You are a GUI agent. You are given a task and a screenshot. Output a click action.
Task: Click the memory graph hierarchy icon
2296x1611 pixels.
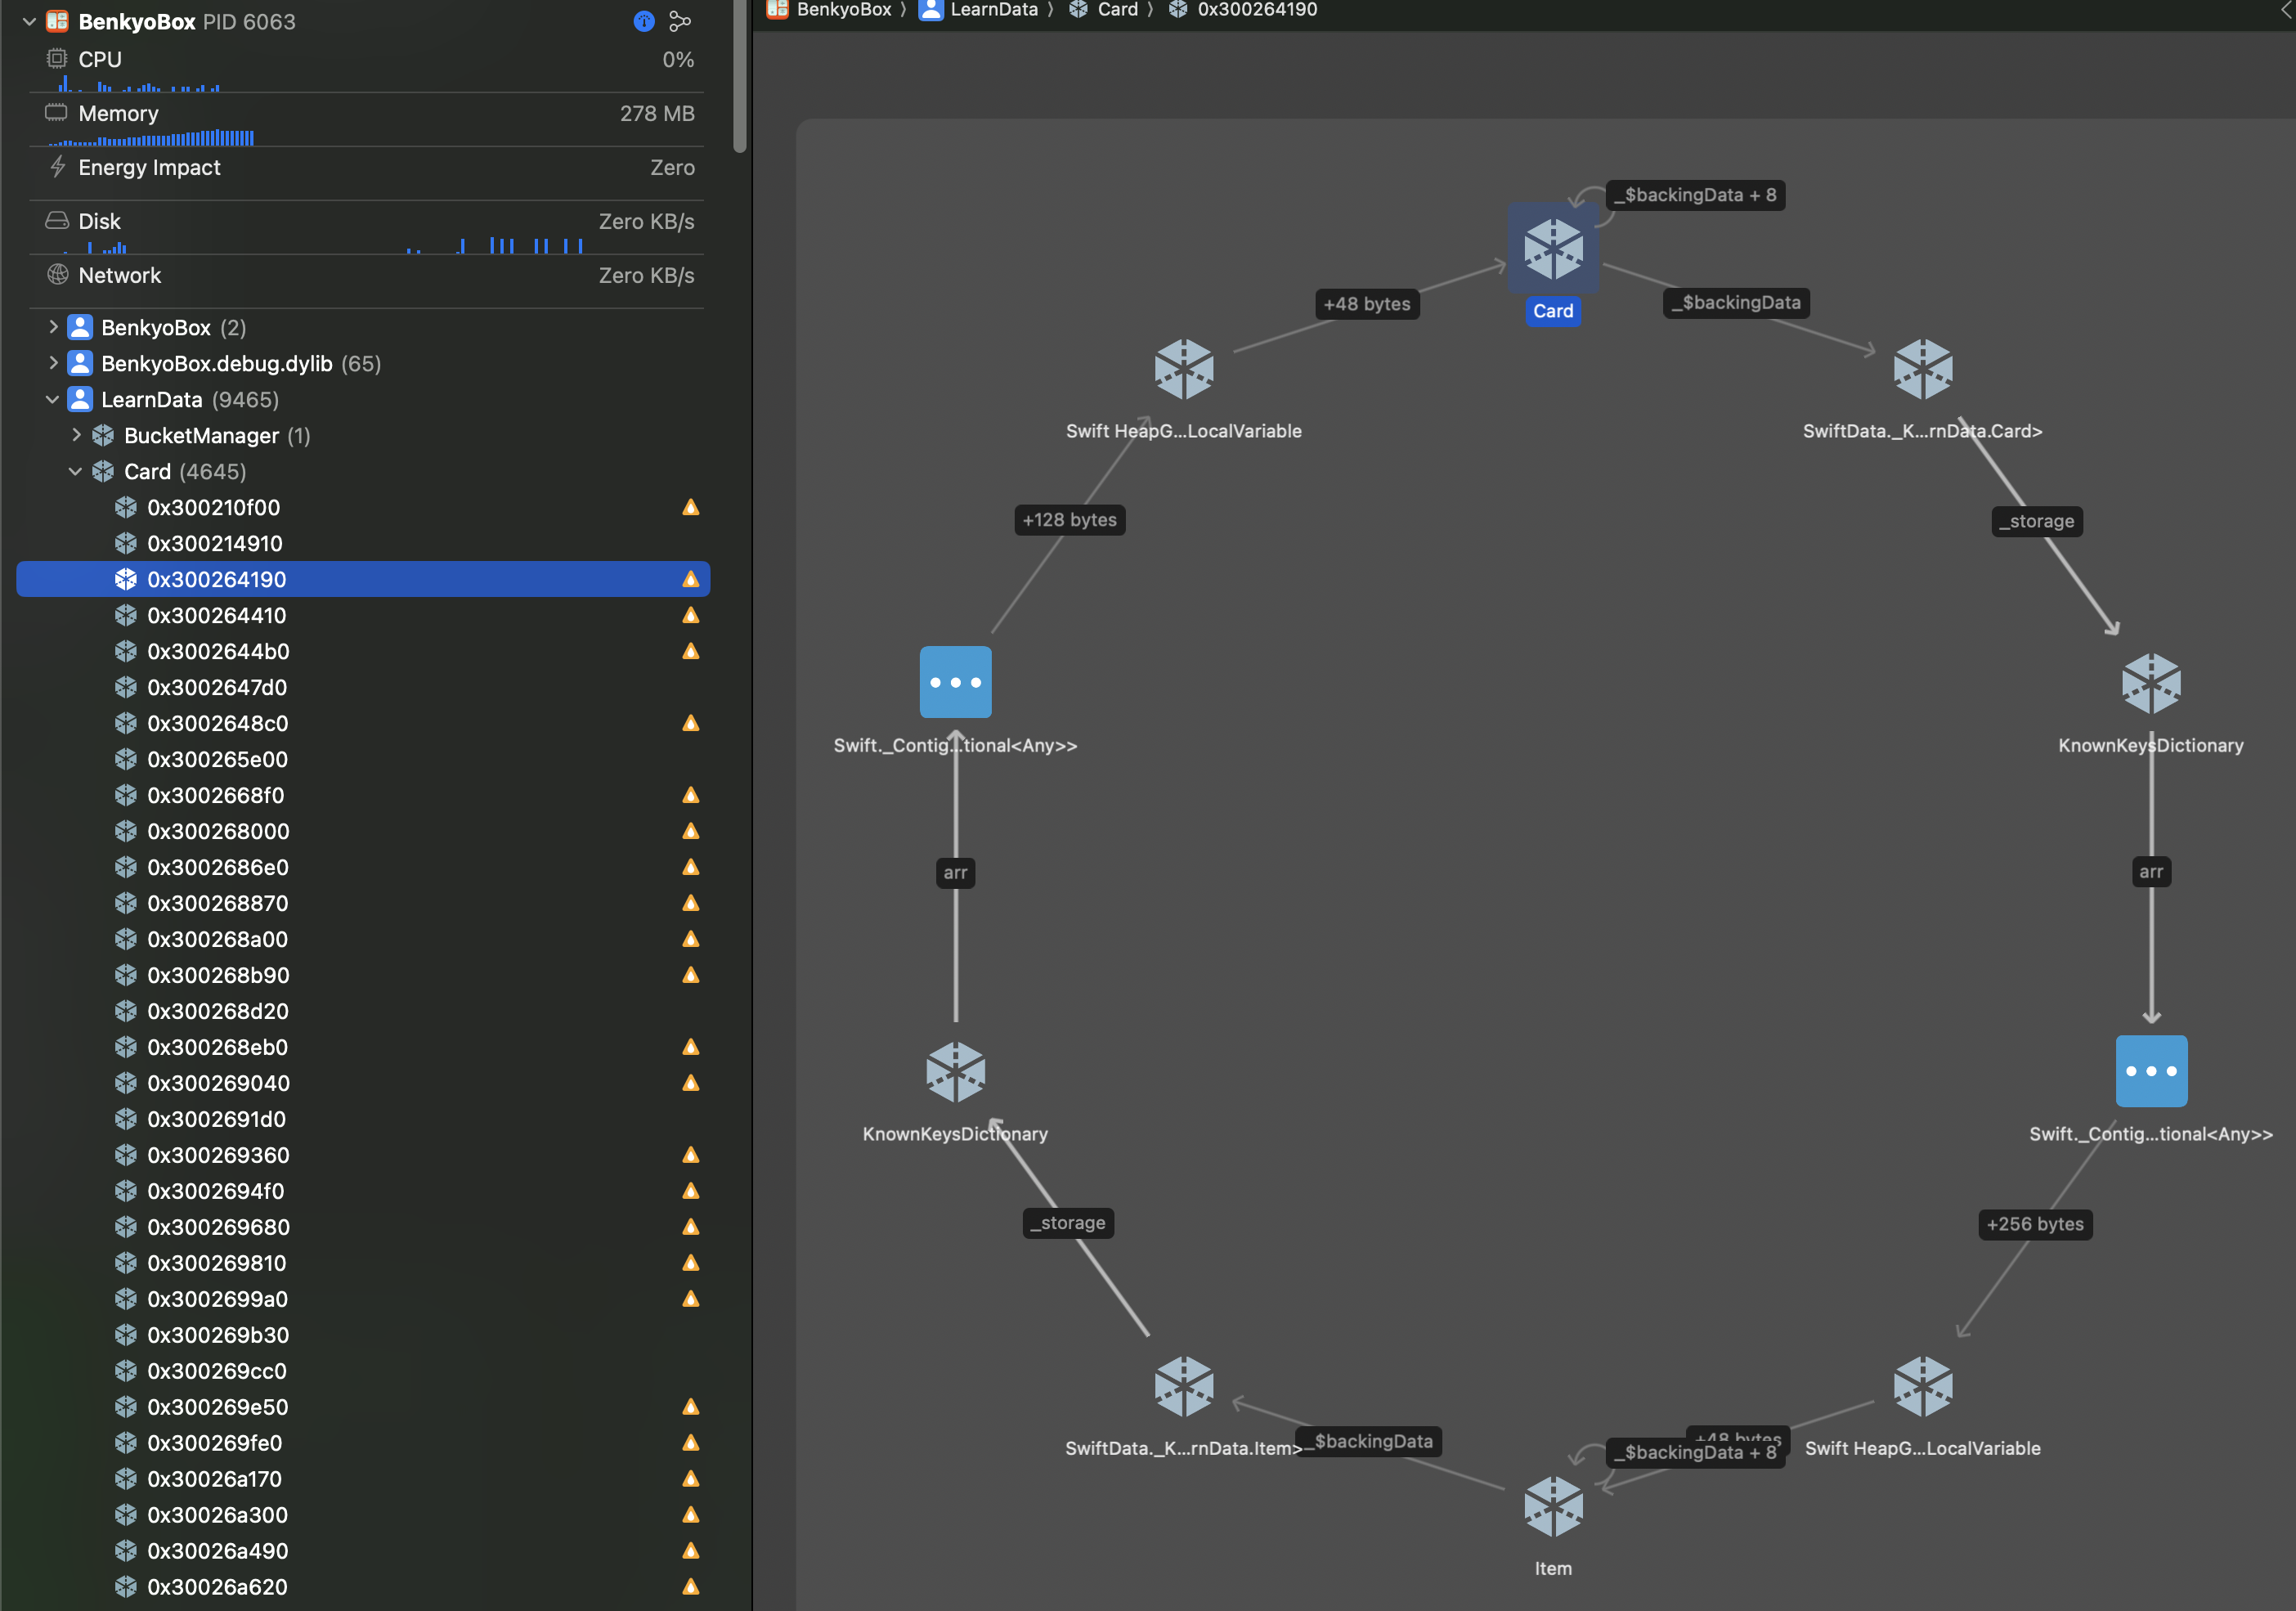pos(680,21)
